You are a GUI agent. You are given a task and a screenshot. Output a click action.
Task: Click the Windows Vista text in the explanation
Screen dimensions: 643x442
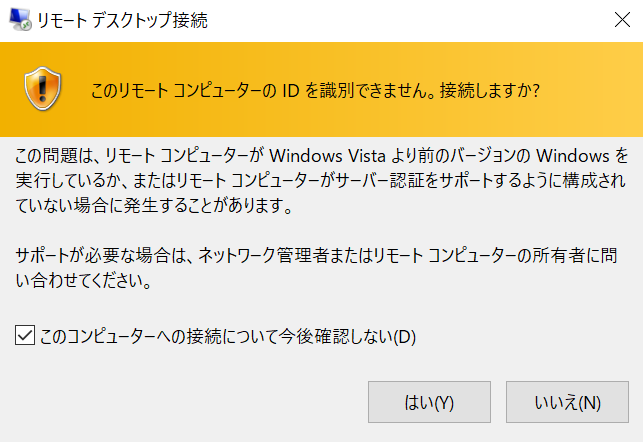327,156
